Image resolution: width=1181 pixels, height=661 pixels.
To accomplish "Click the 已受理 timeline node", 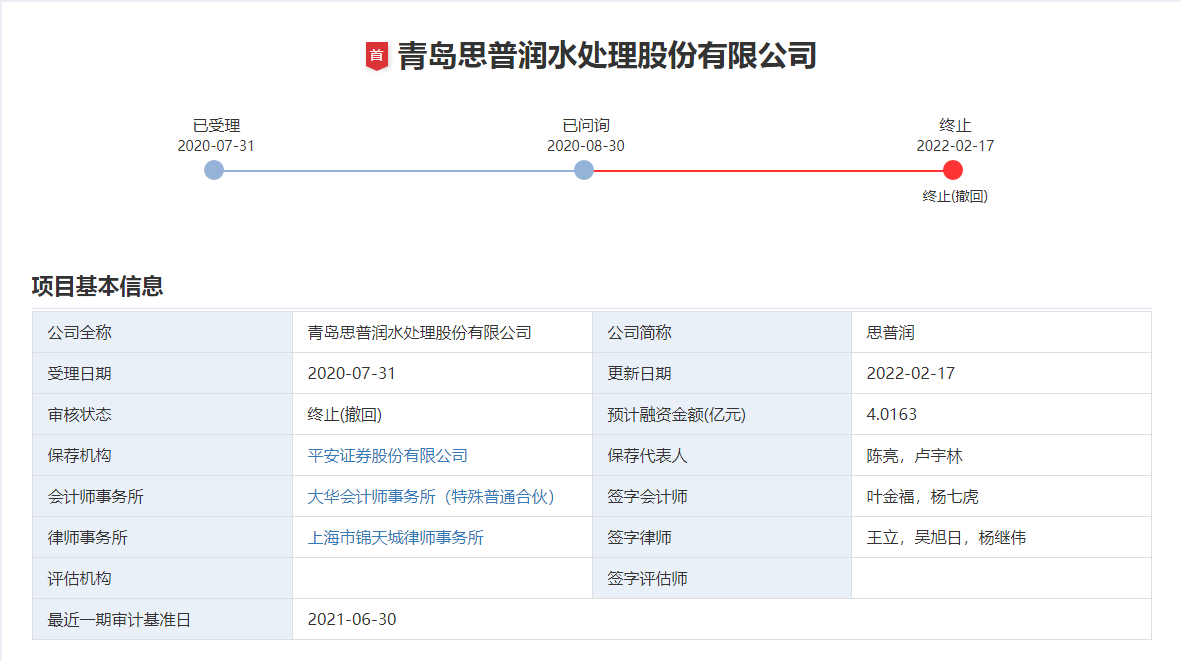I will [x=214, y=170].
